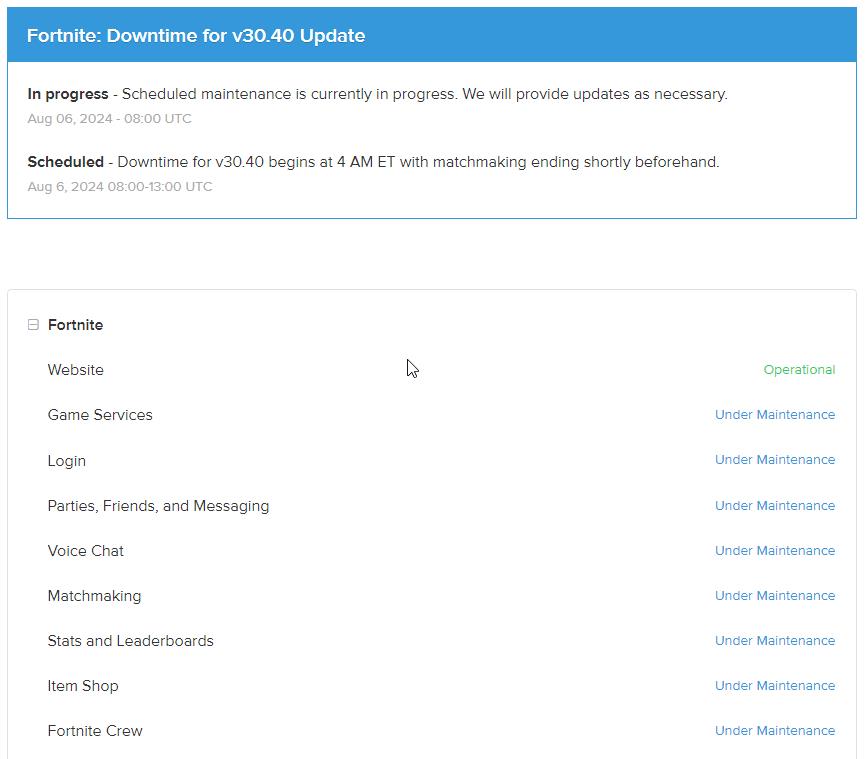Select the Matchmaking component
The width and height of the screenshot is (865, 759).
[94, 596]
